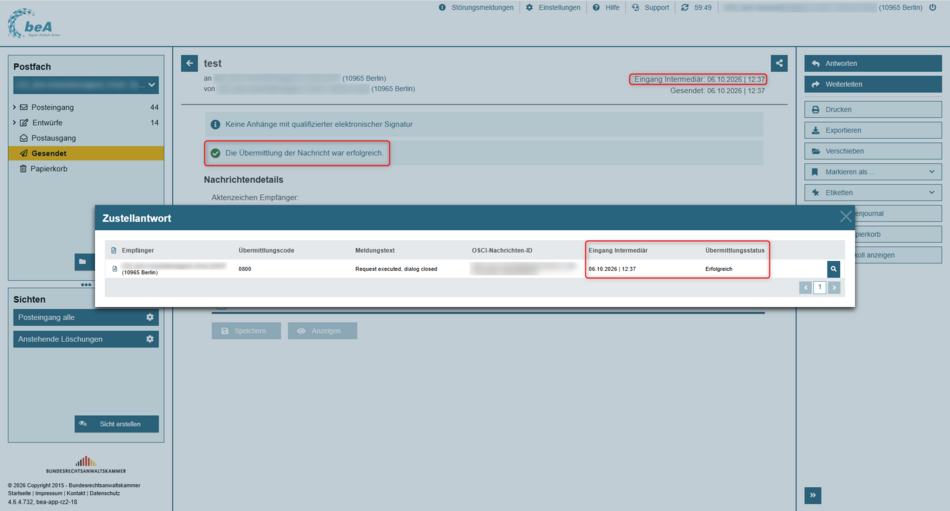Expand the Posteingang folder
This screenshot has width=950, height=511.
(15, 107)
